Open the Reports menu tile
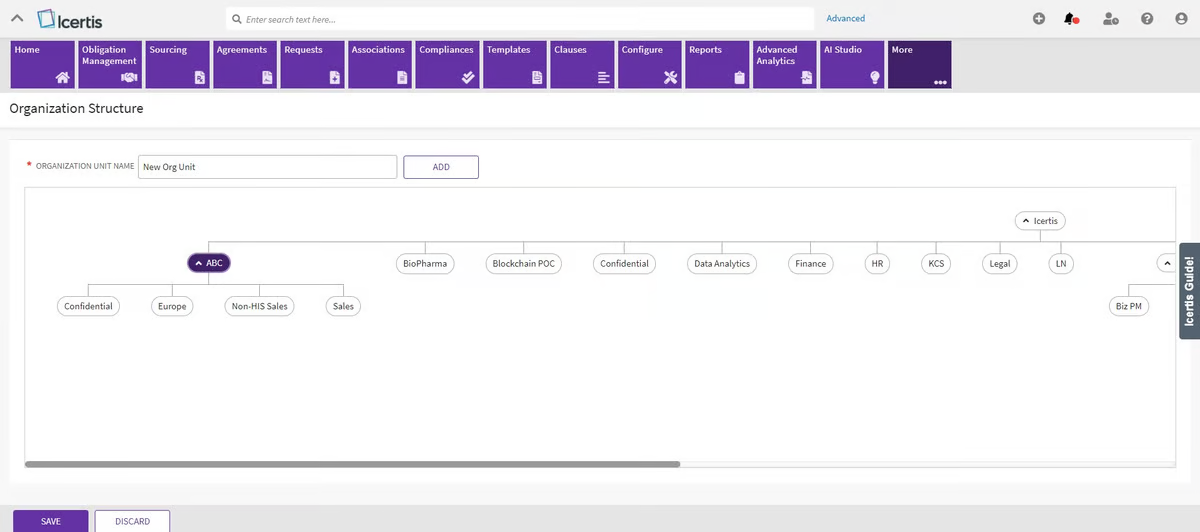 point(716,65)
